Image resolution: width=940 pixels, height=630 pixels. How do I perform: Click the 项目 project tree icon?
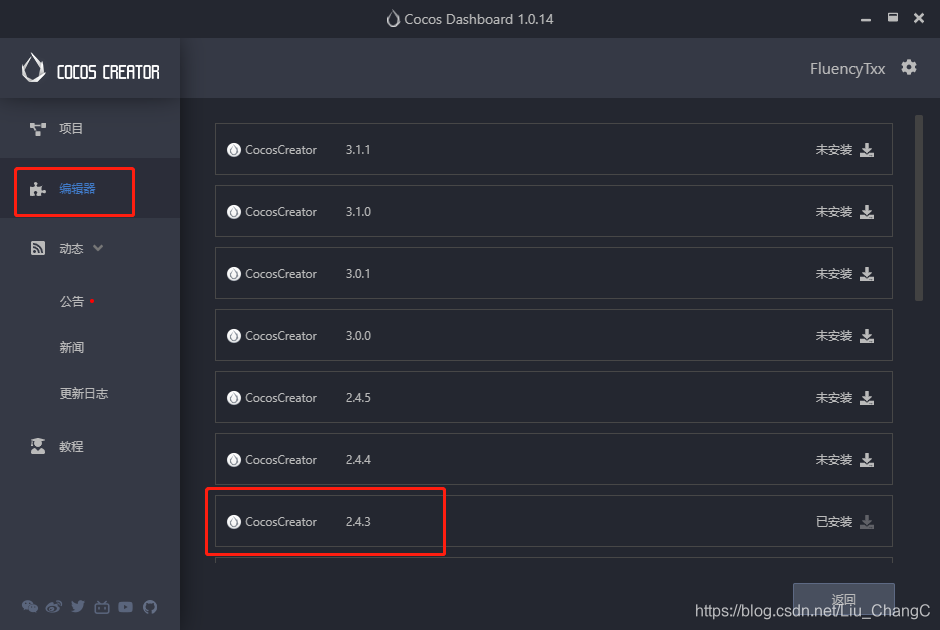point(38,129)
